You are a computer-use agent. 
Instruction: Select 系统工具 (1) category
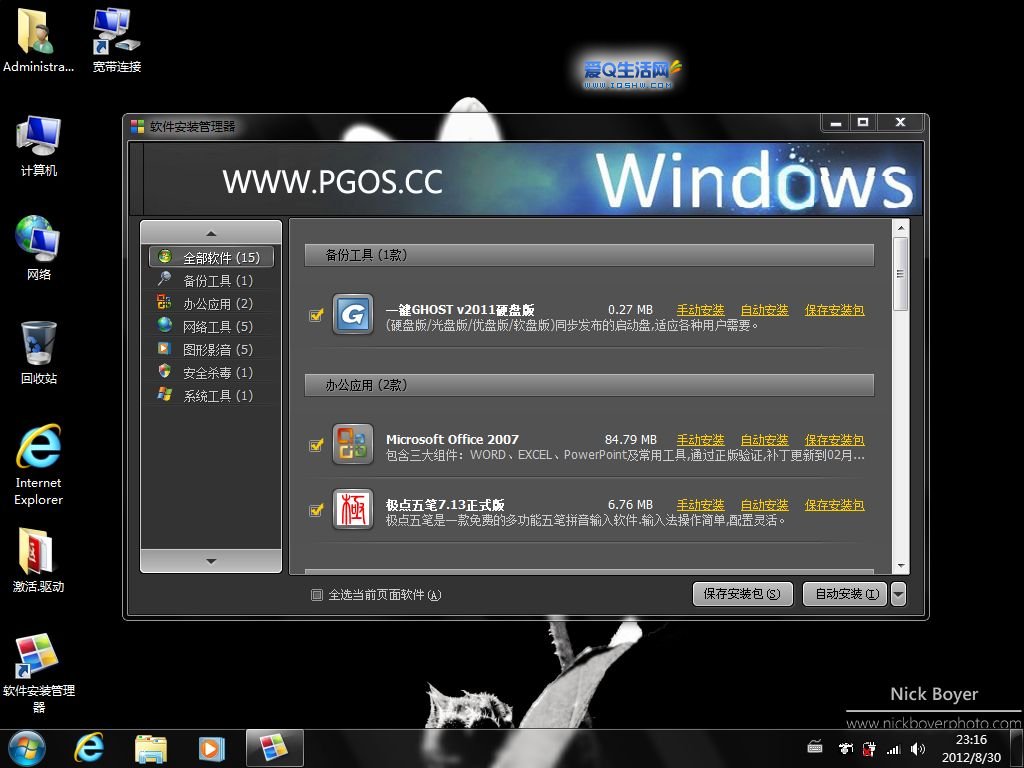(211, 396)
